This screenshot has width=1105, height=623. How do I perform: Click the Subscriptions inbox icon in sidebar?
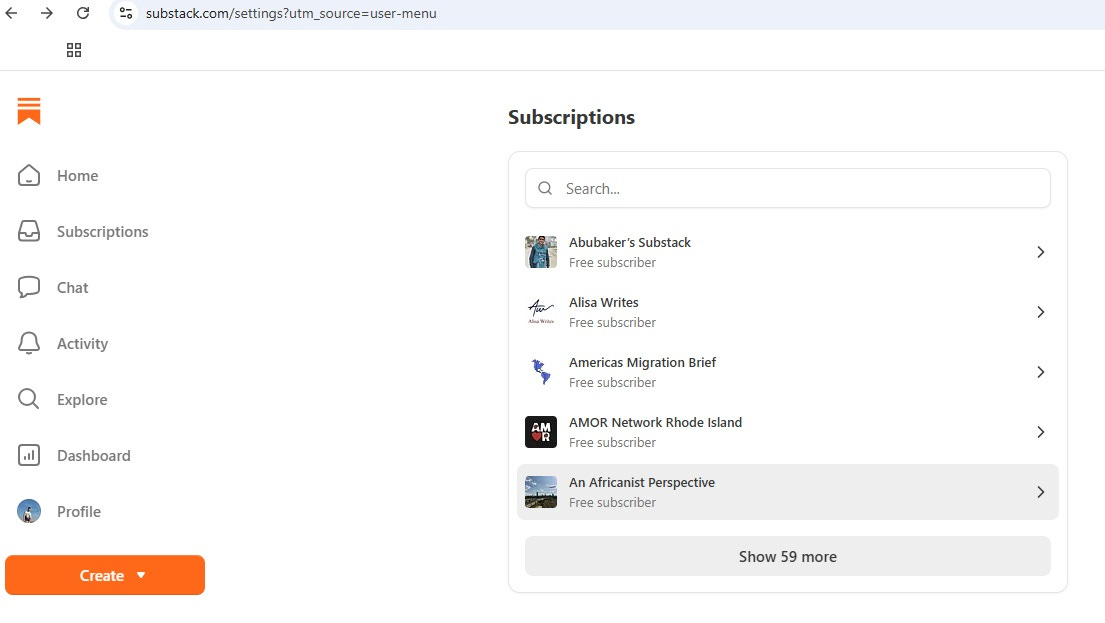(29, 231)
